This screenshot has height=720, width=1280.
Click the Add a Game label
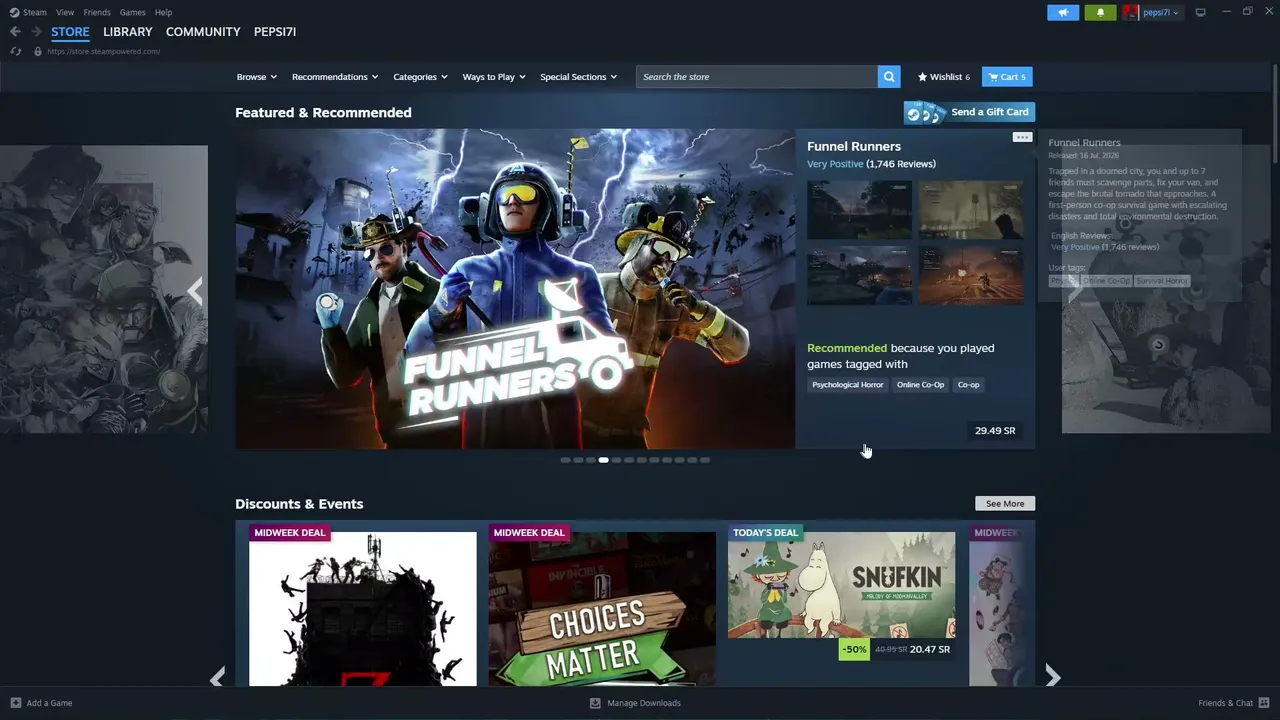coord(49,703)
